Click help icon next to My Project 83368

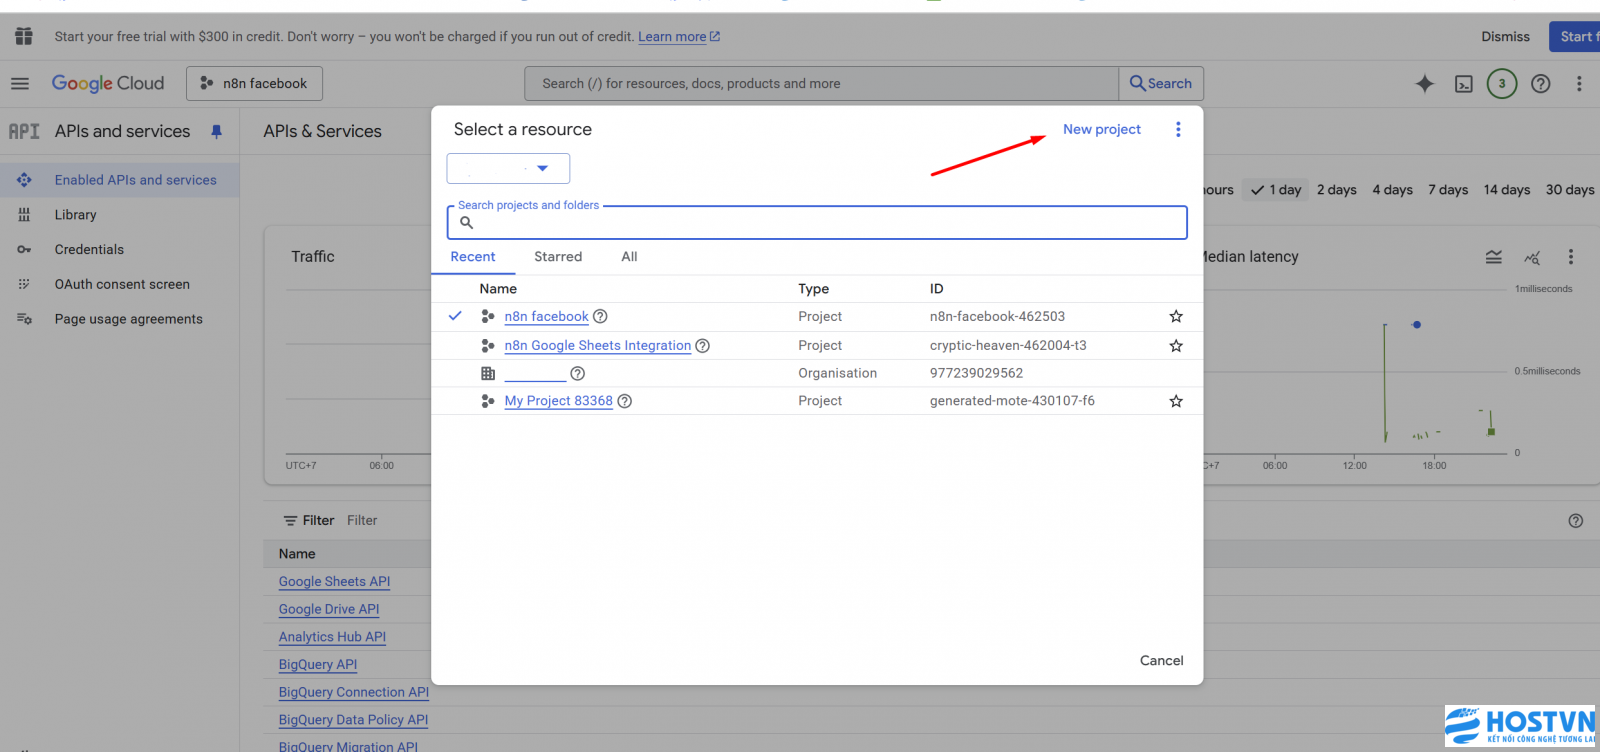pyautogui.click(x=625, y=401)
